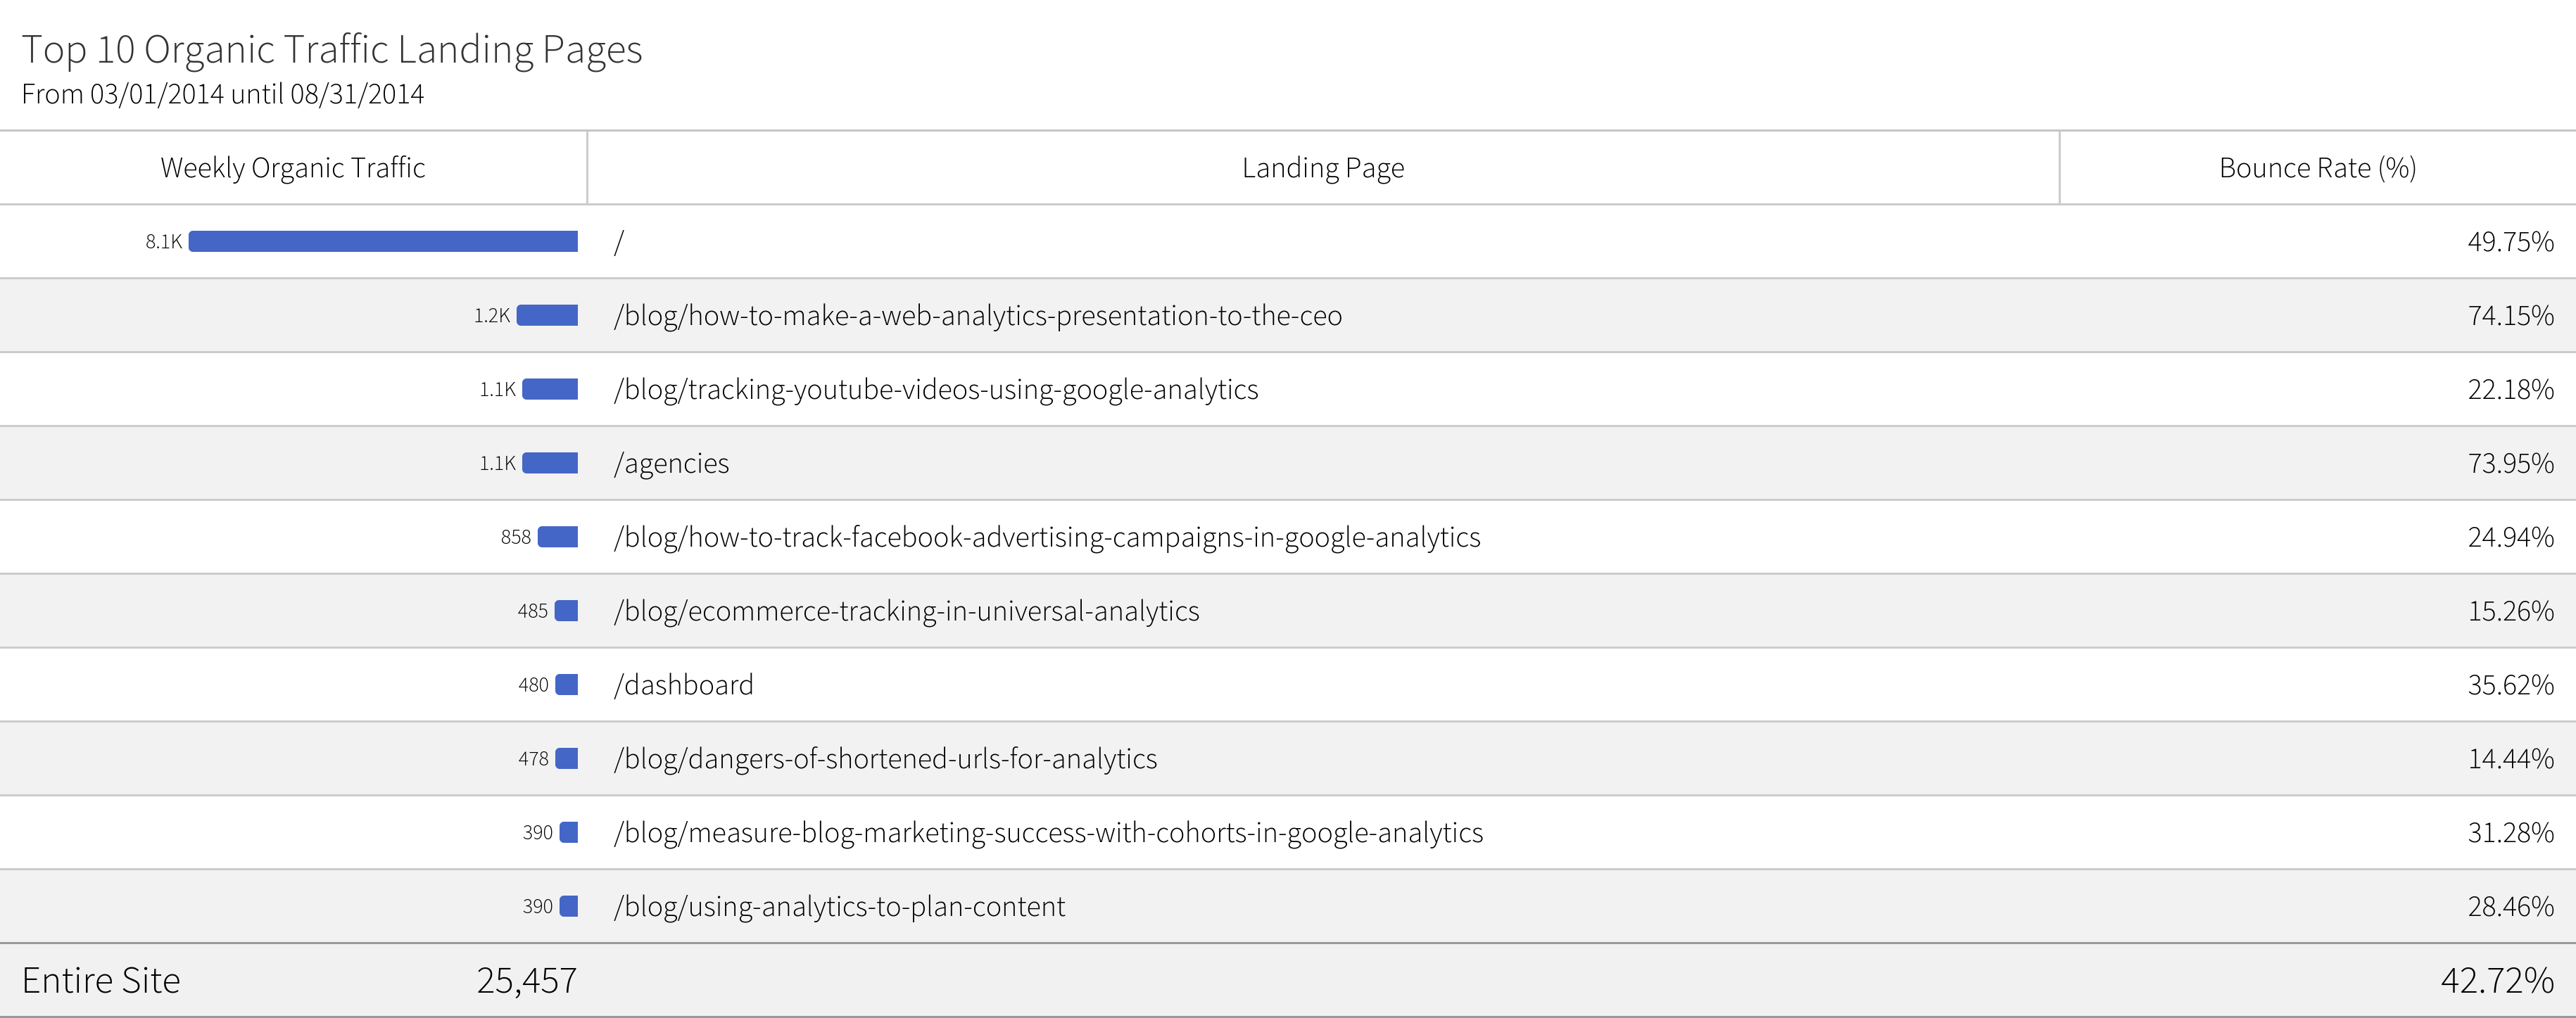Open the dangers-of-shortened-urls blog link
2576x1018 pixels.
885,759
